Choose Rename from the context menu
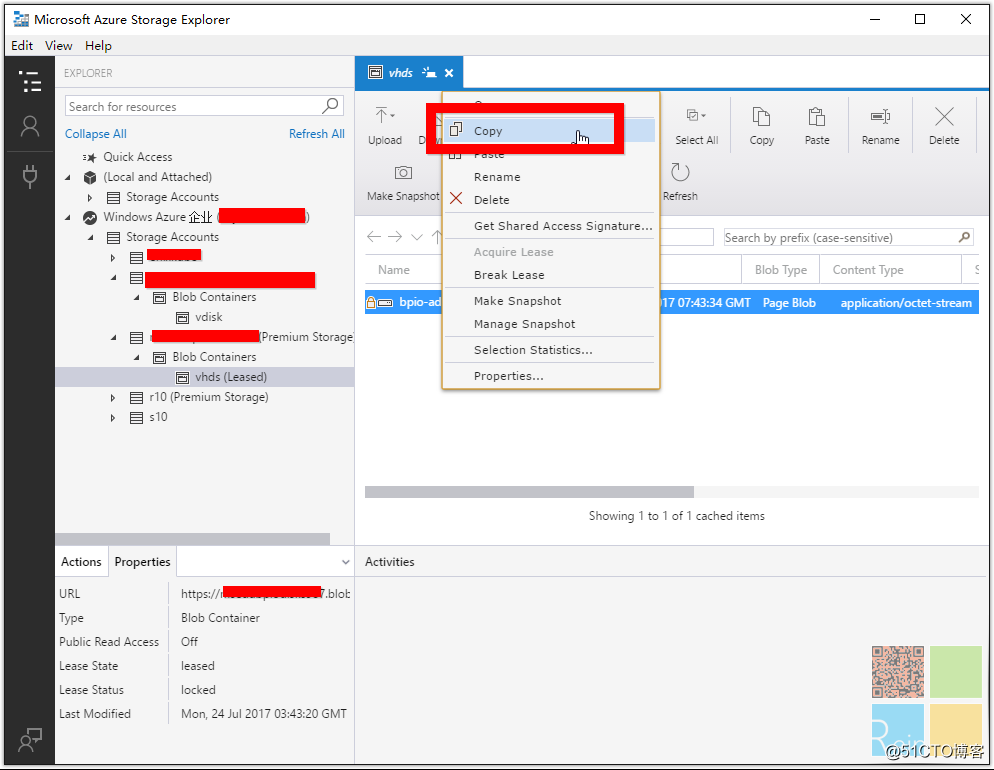Viewport: 994px width, 770px height. (x=550, y=177)
